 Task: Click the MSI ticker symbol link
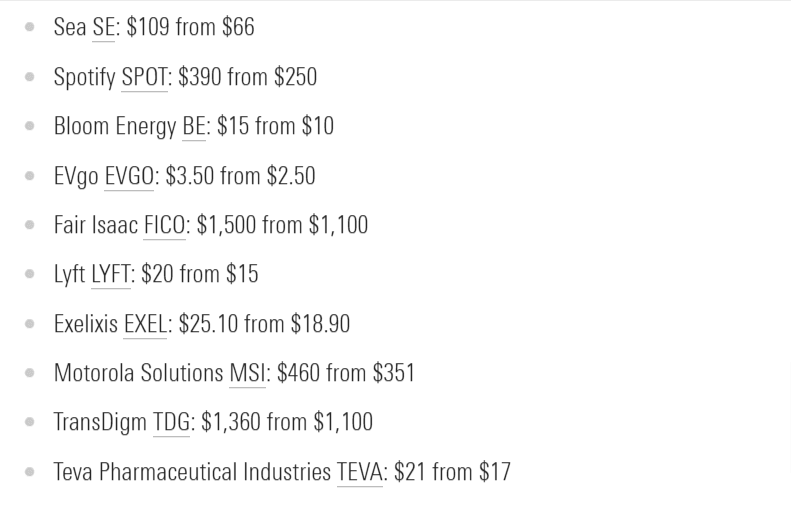(x=247, y=373)
